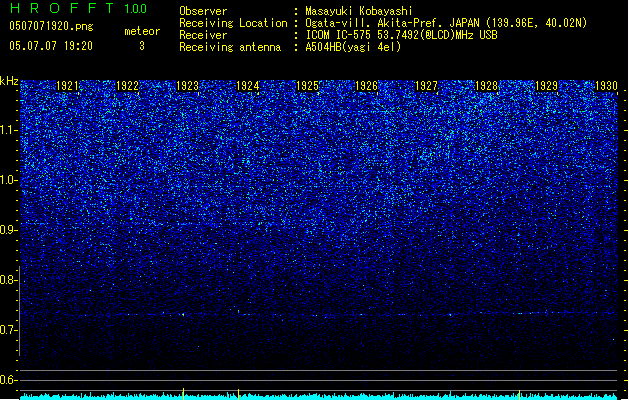Click the yellow meteor spike near 1924
This screenshot has width=629, height=400.
(x=238, y=394)
